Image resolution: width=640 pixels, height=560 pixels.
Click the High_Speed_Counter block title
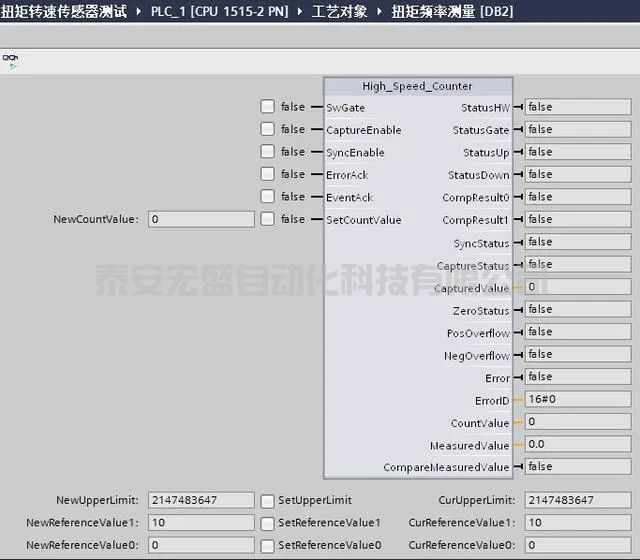click(x=417, y=86)
